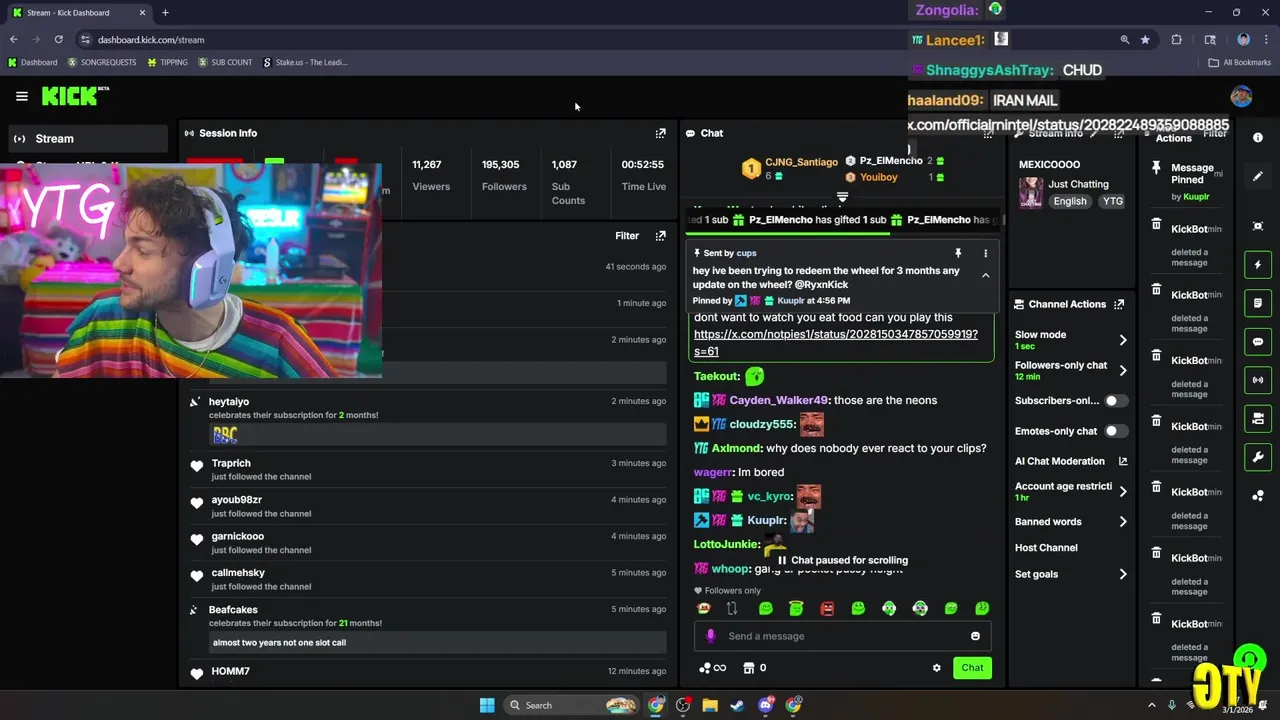
Task: Expand the chat leaderboard handle
Action: [842, 197]
